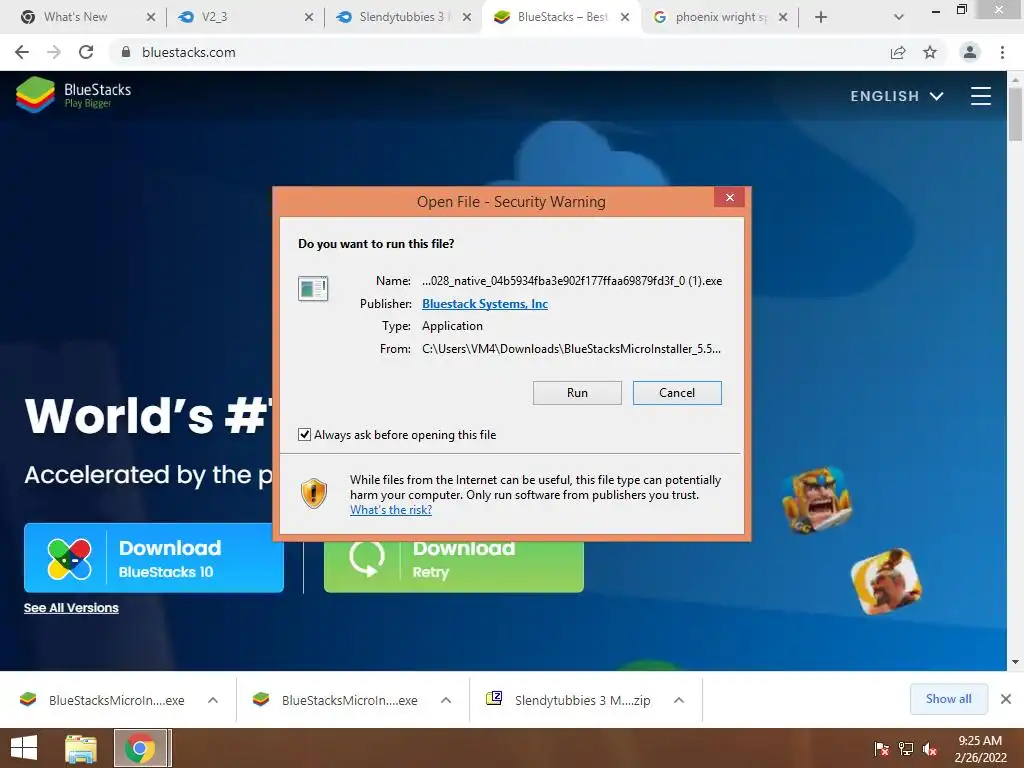Expand options for first BlueStacksMicroIn....exe download
This screenshot has width=1024, height=768.
(213, 700)
